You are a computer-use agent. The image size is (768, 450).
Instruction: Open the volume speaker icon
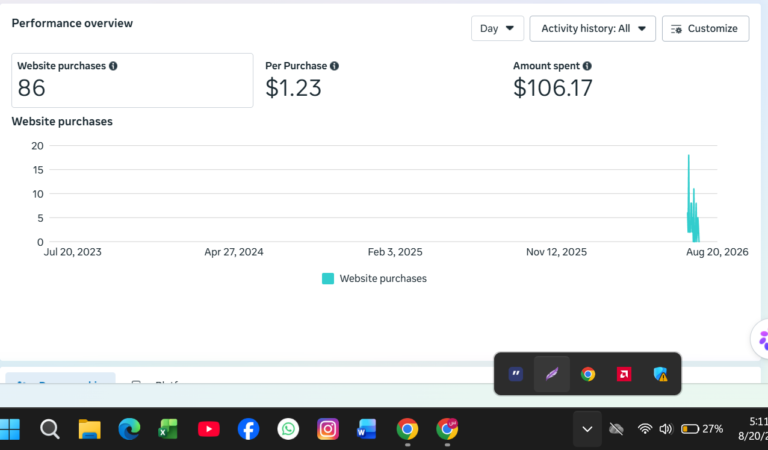click(x=666, y=429)
